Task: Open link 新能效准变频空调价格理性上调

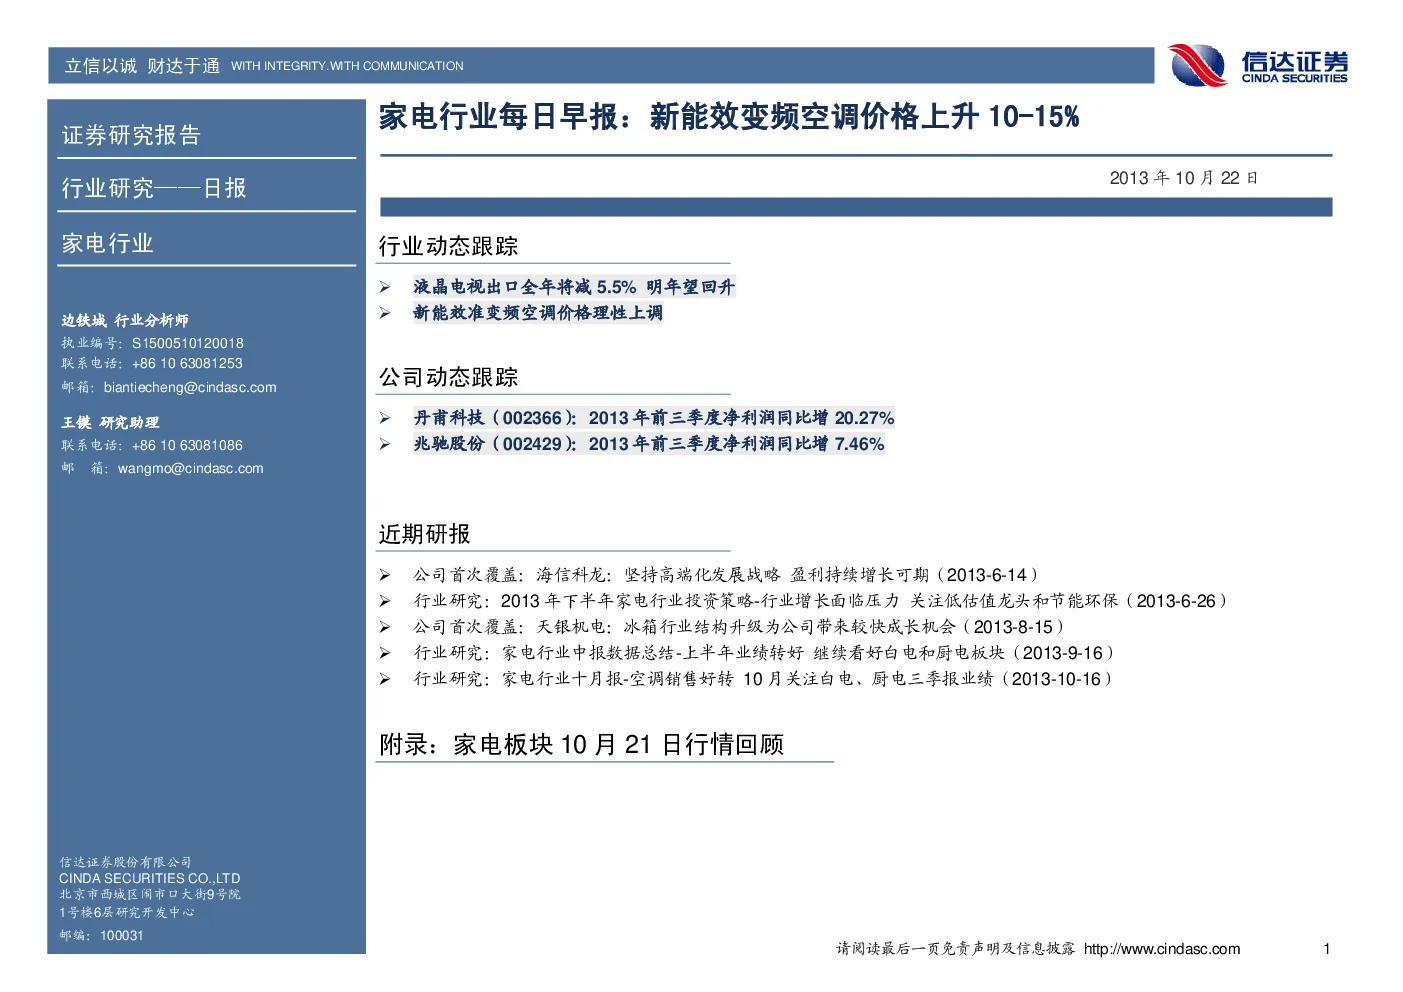Action: pos(538,313)
